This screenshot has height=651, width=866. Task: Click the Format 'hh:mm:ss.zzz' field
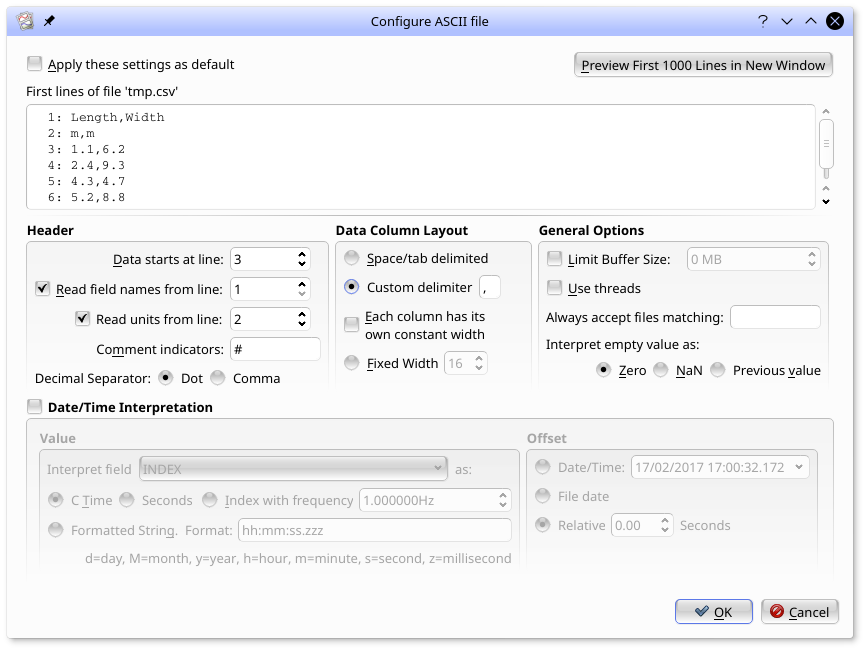[x=374, y=530]
